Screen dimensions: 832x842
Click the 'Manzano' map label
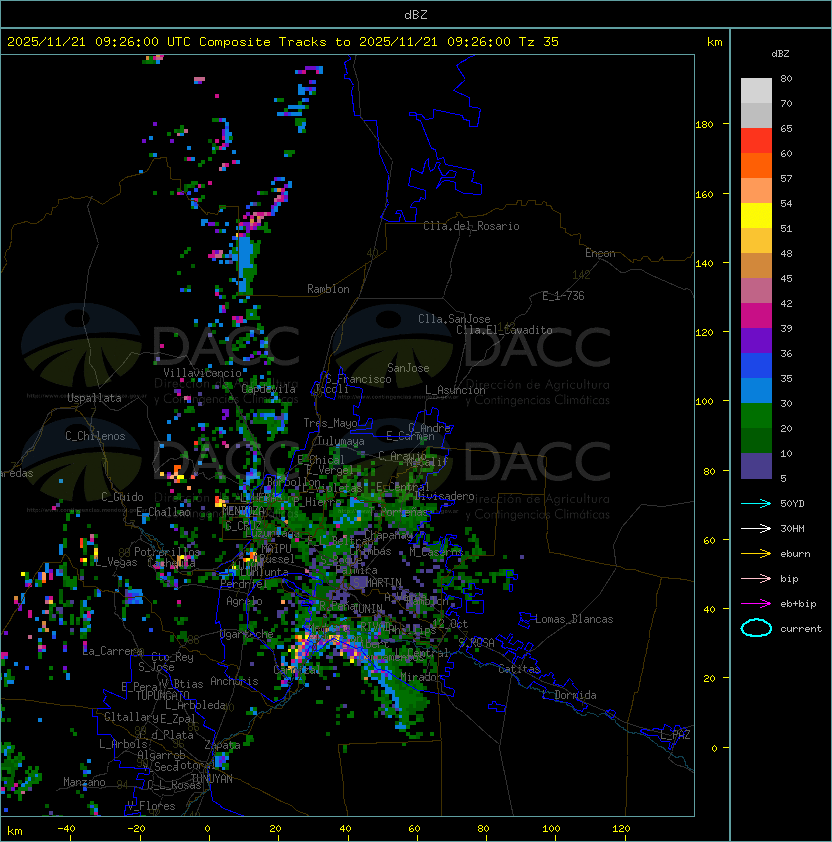(x=84, y=782)
